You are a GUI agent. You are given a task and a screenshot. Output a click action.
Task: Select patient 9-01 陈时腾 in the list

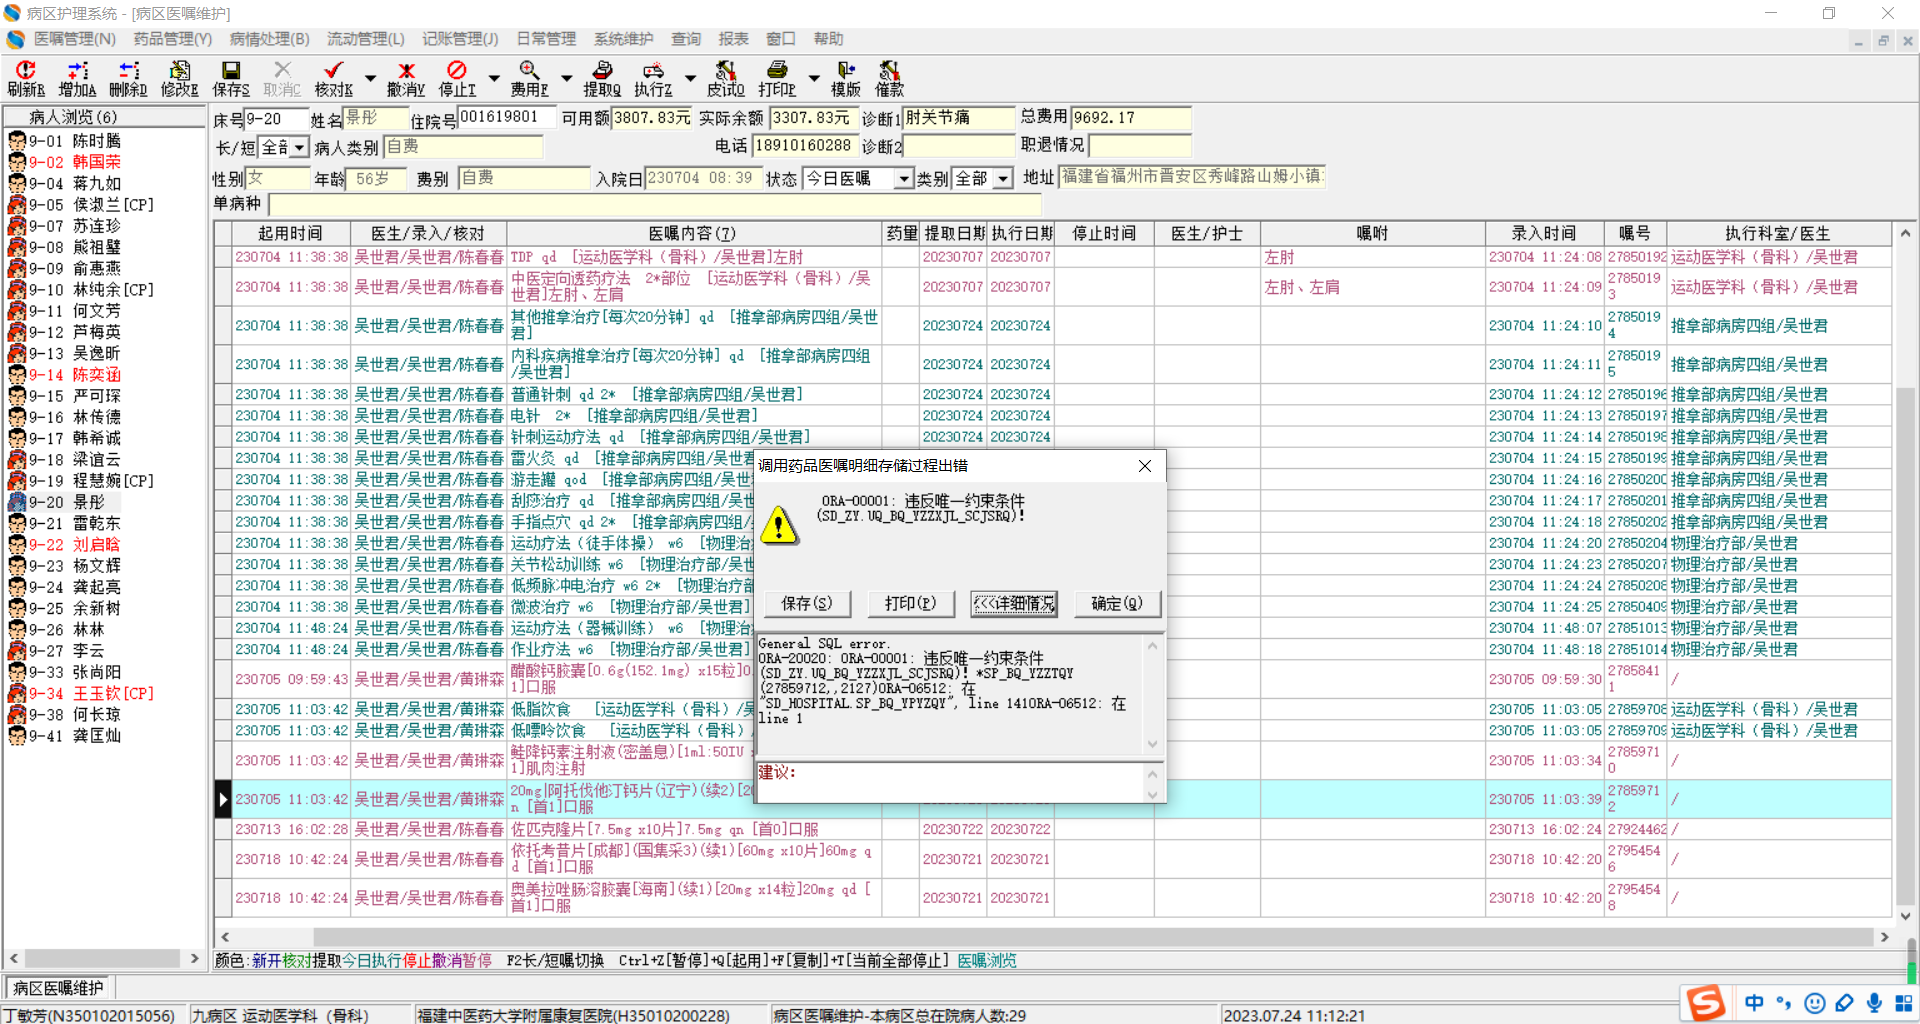(x=75, y=141)
